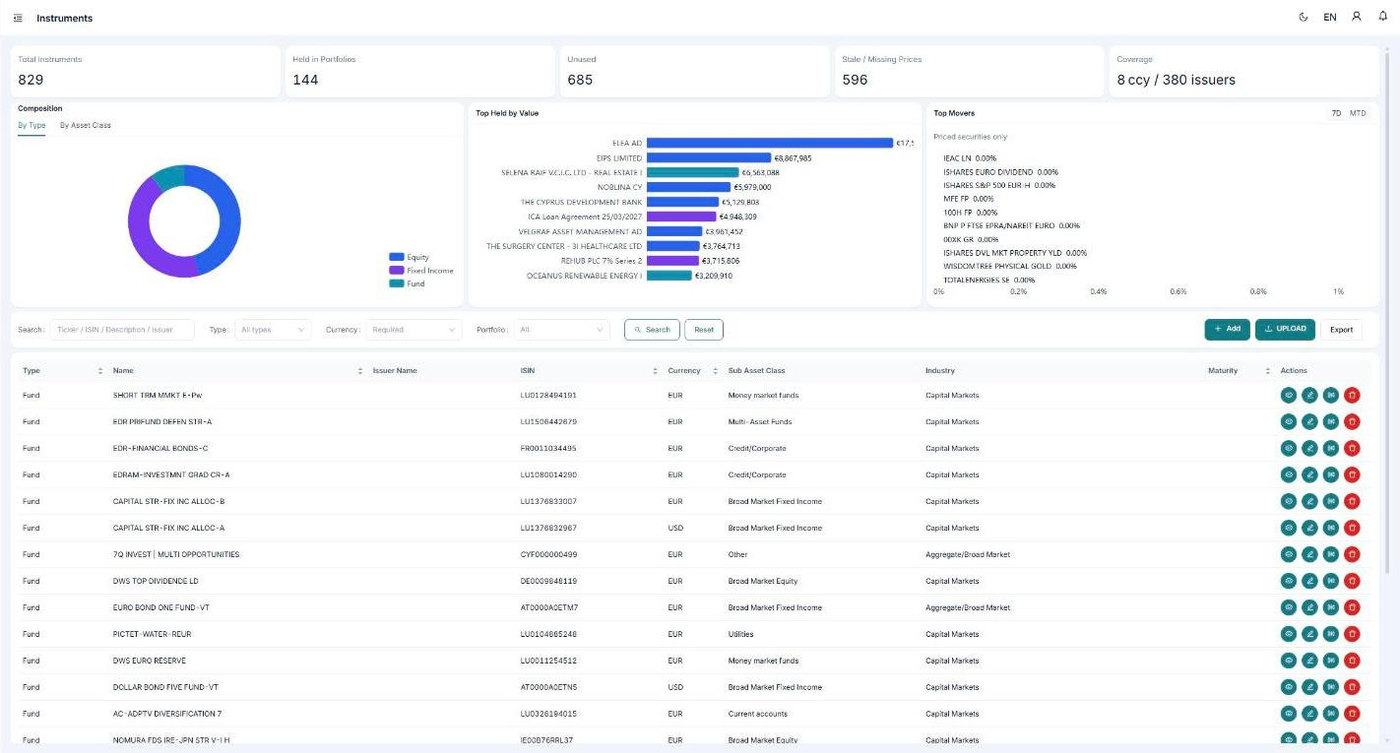Open the Currency filter dropdown
This screenshot has width=1400, height=753.
414,329
